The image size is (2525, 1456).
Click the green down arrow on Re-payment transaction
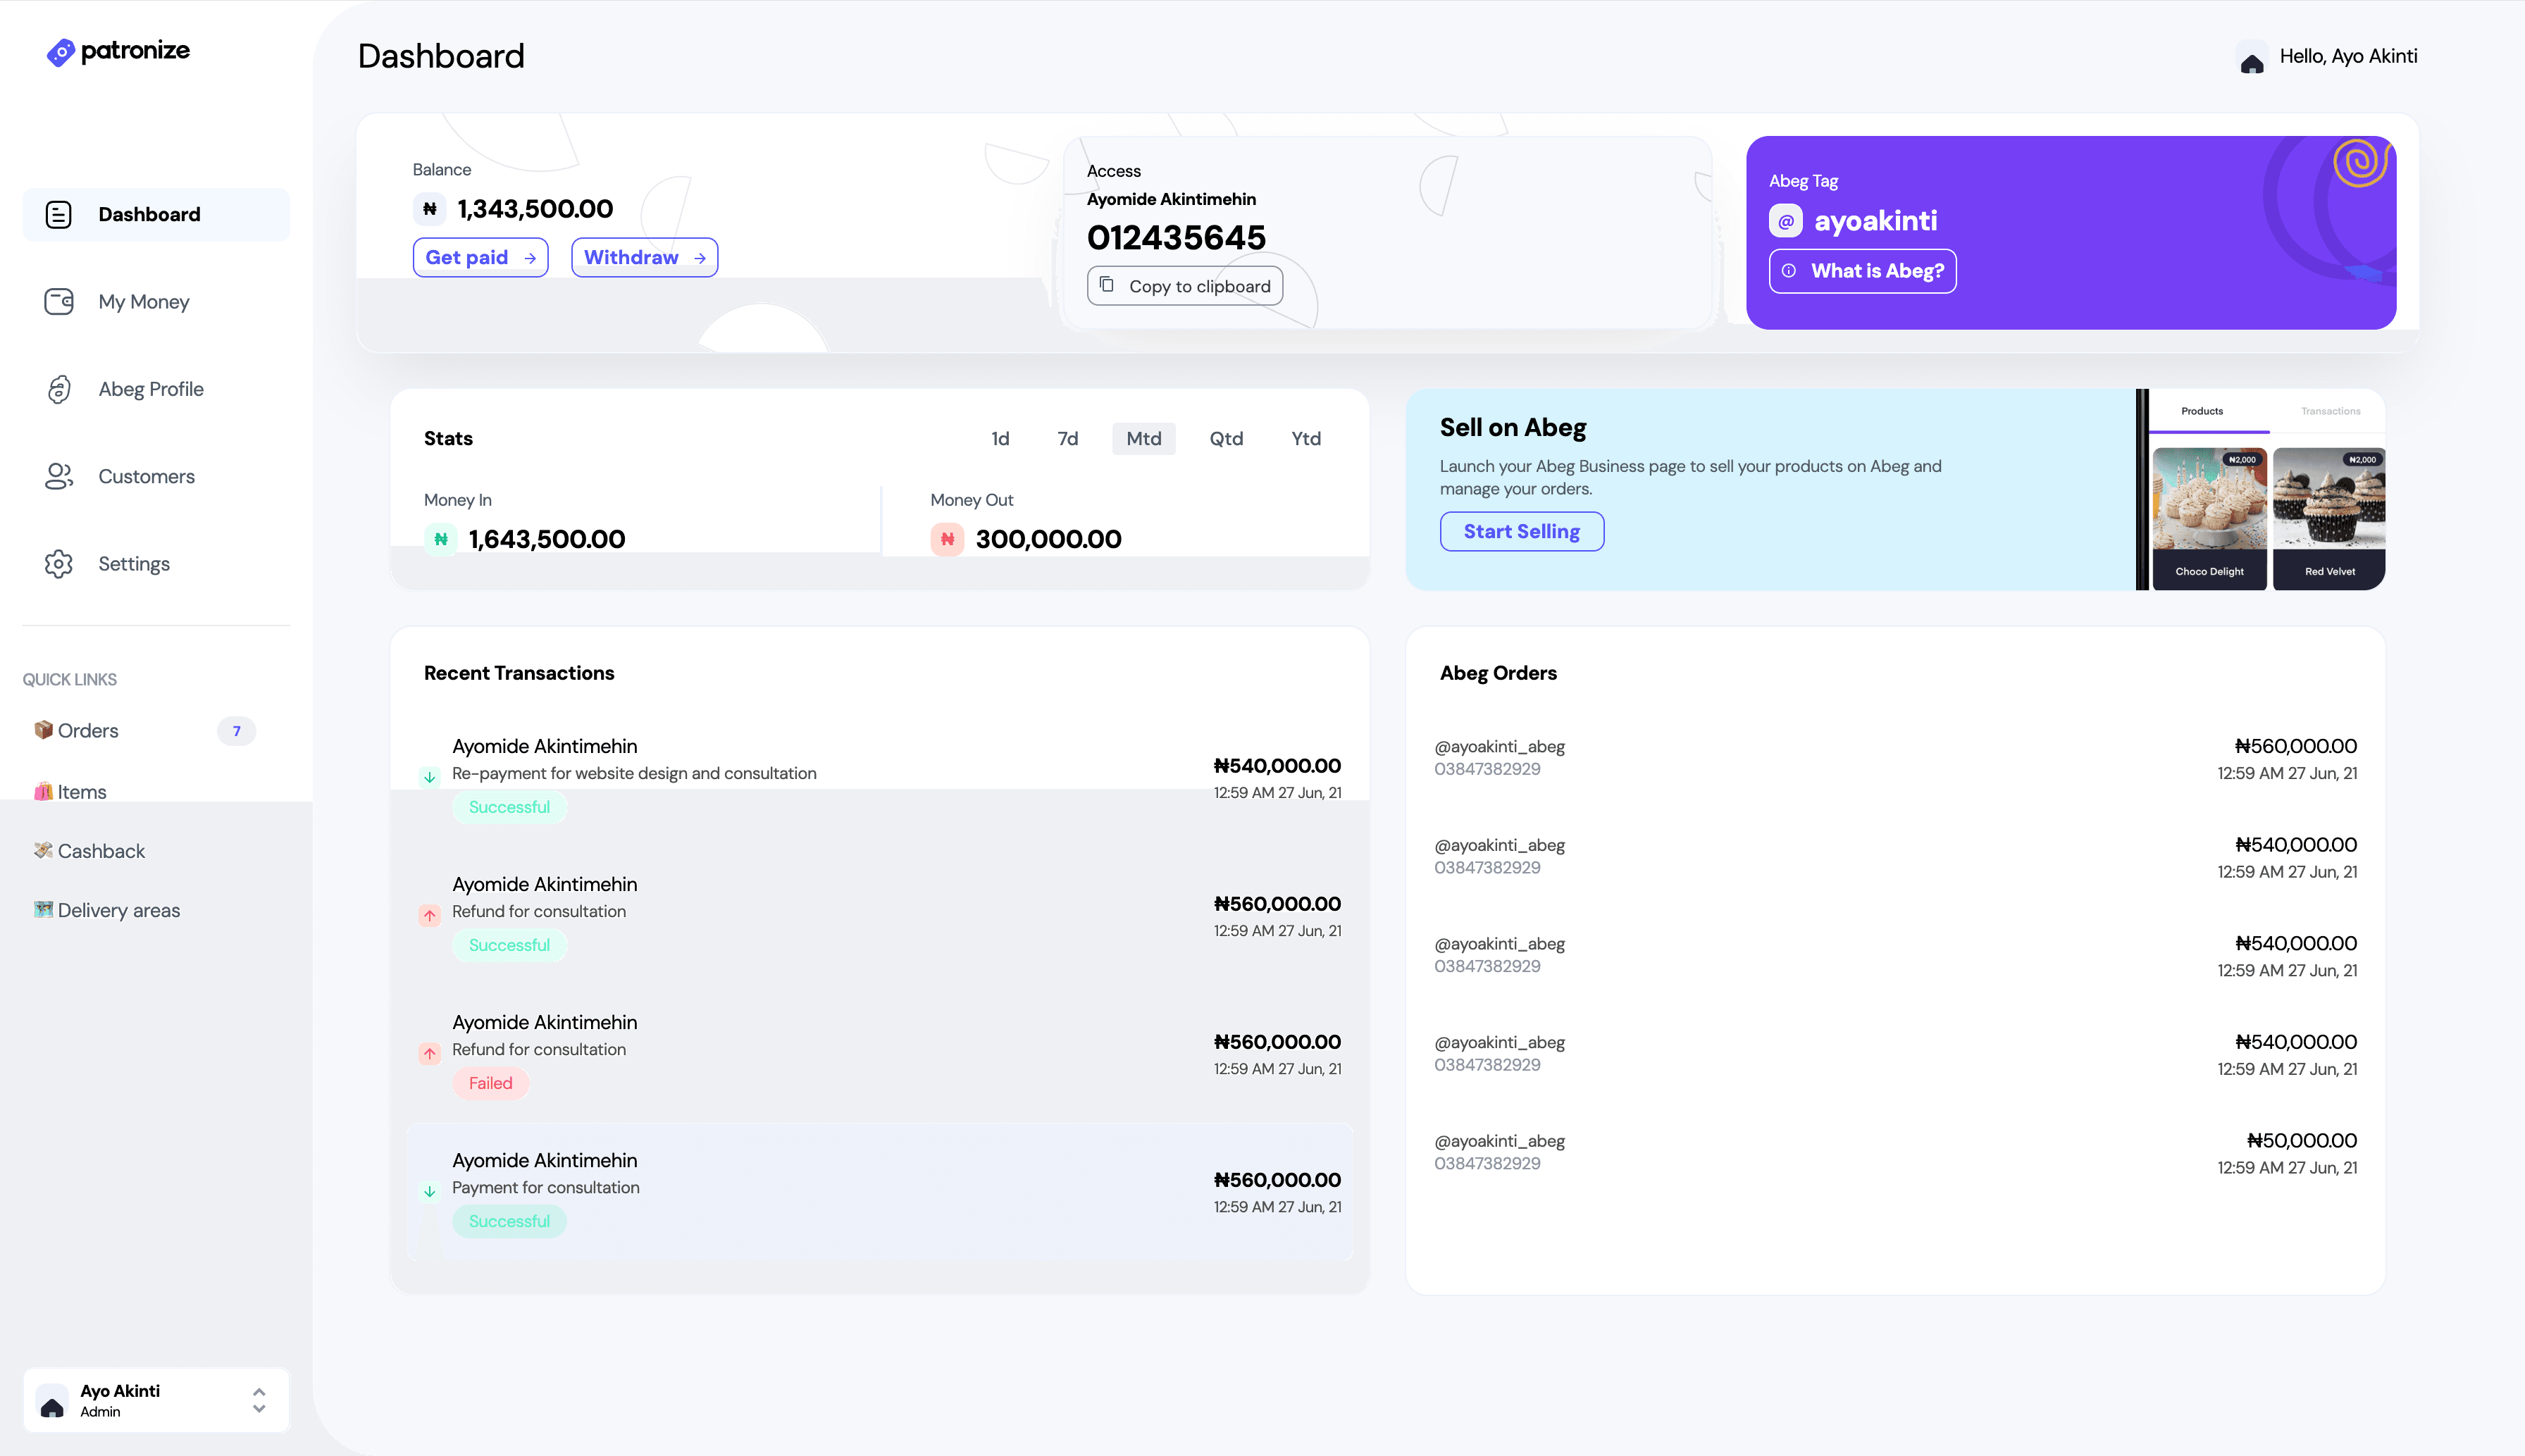click(429, 777)
